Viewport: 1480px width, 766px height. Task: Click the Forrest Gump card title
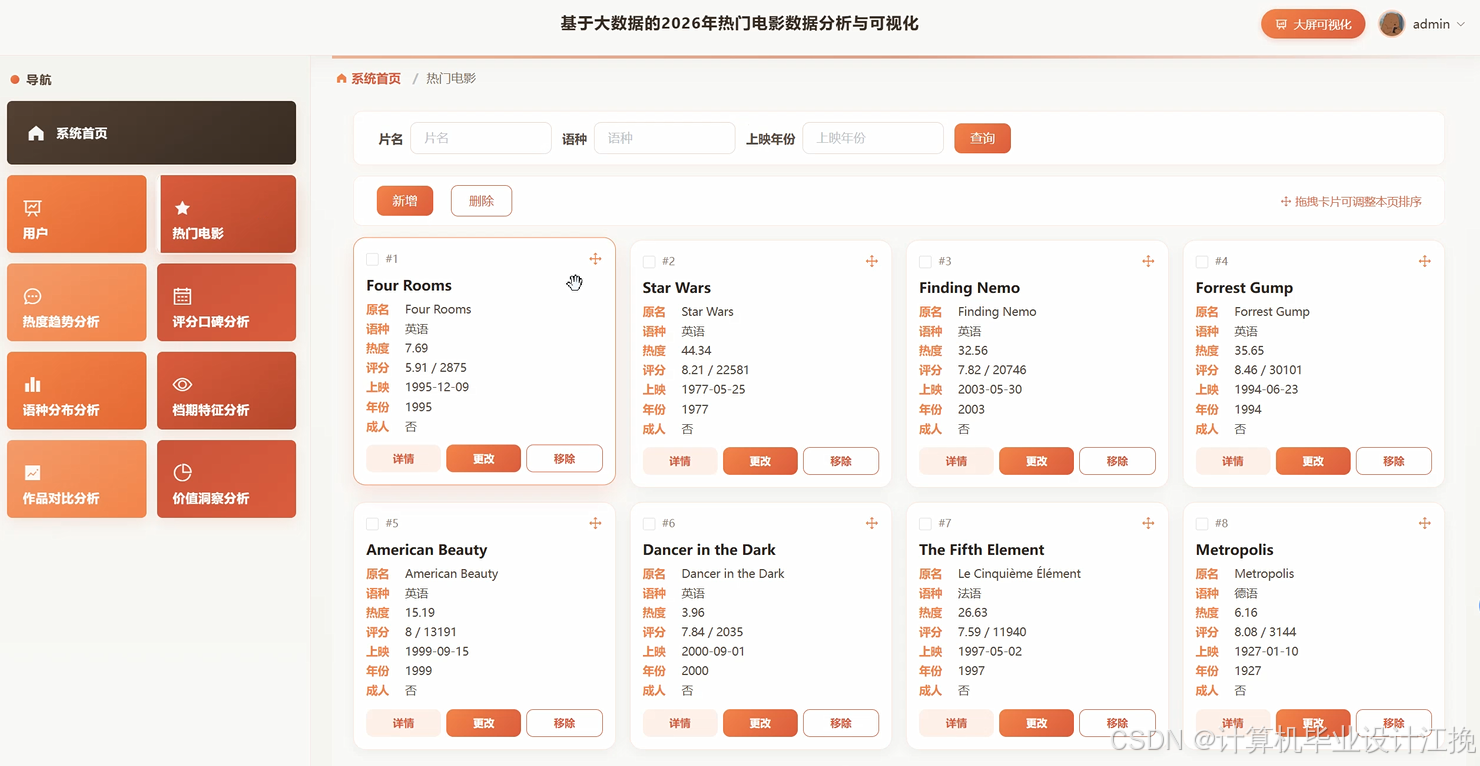coord(1244,288)
